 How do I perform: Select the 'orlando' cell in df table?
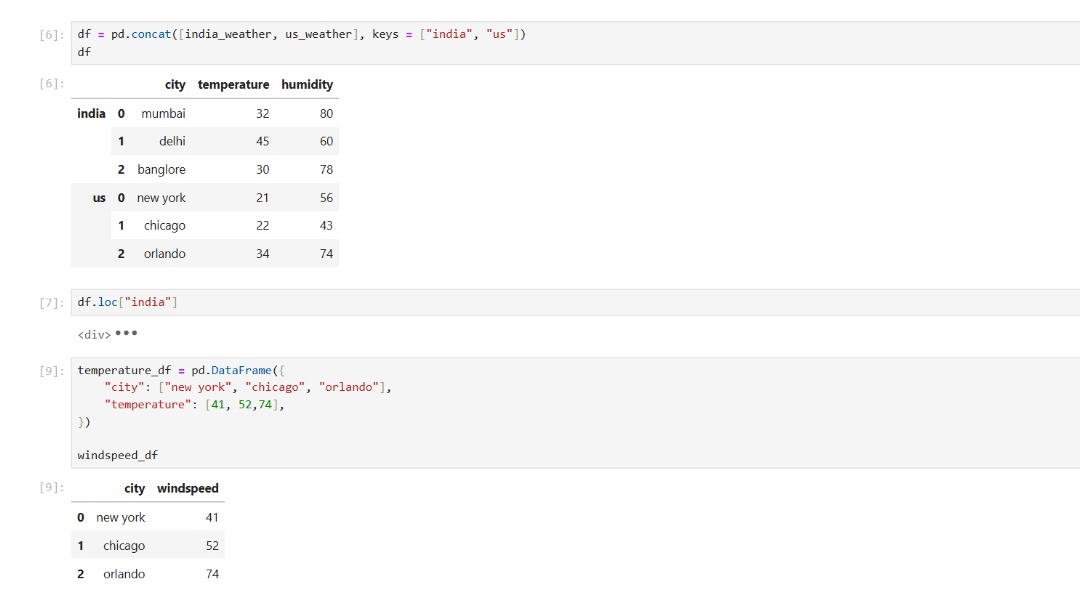(165, 254)
